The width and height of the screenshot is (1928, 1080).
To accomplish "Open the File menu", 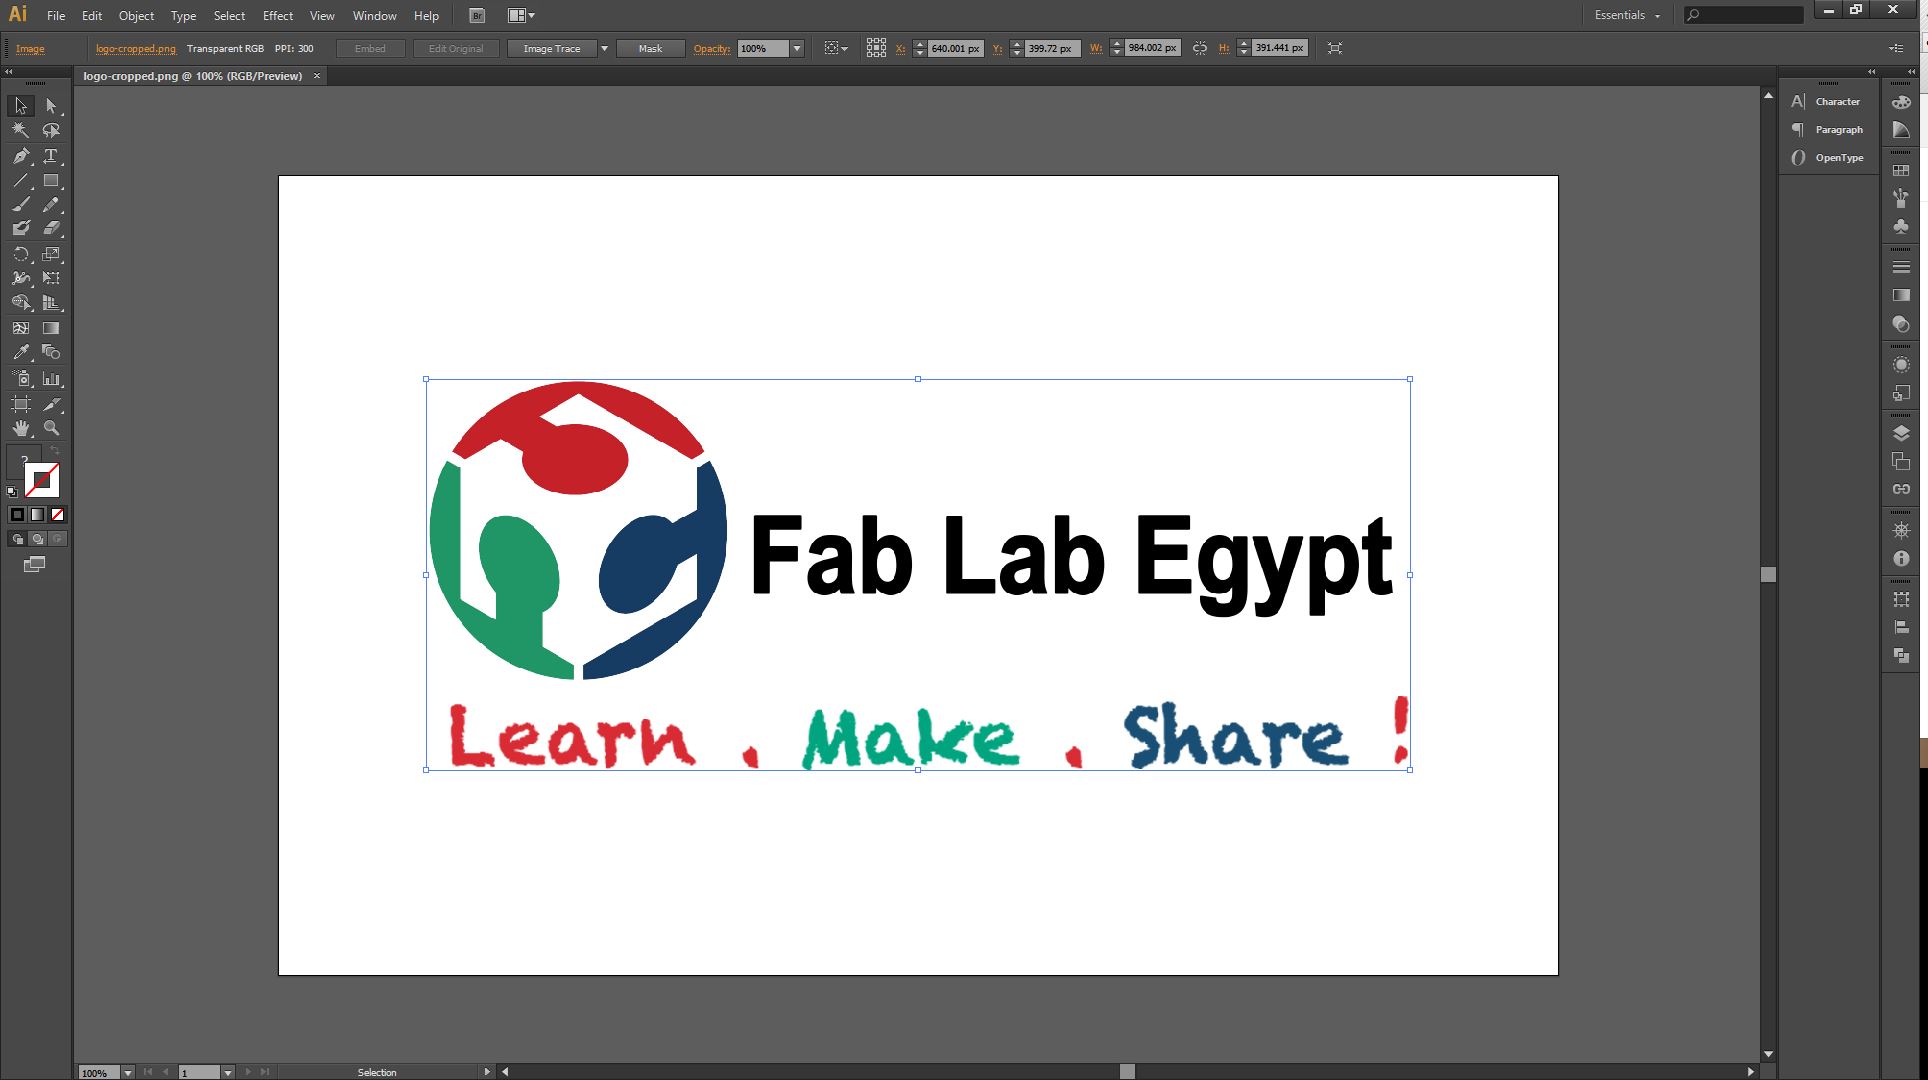I will (x=56, y=15).
